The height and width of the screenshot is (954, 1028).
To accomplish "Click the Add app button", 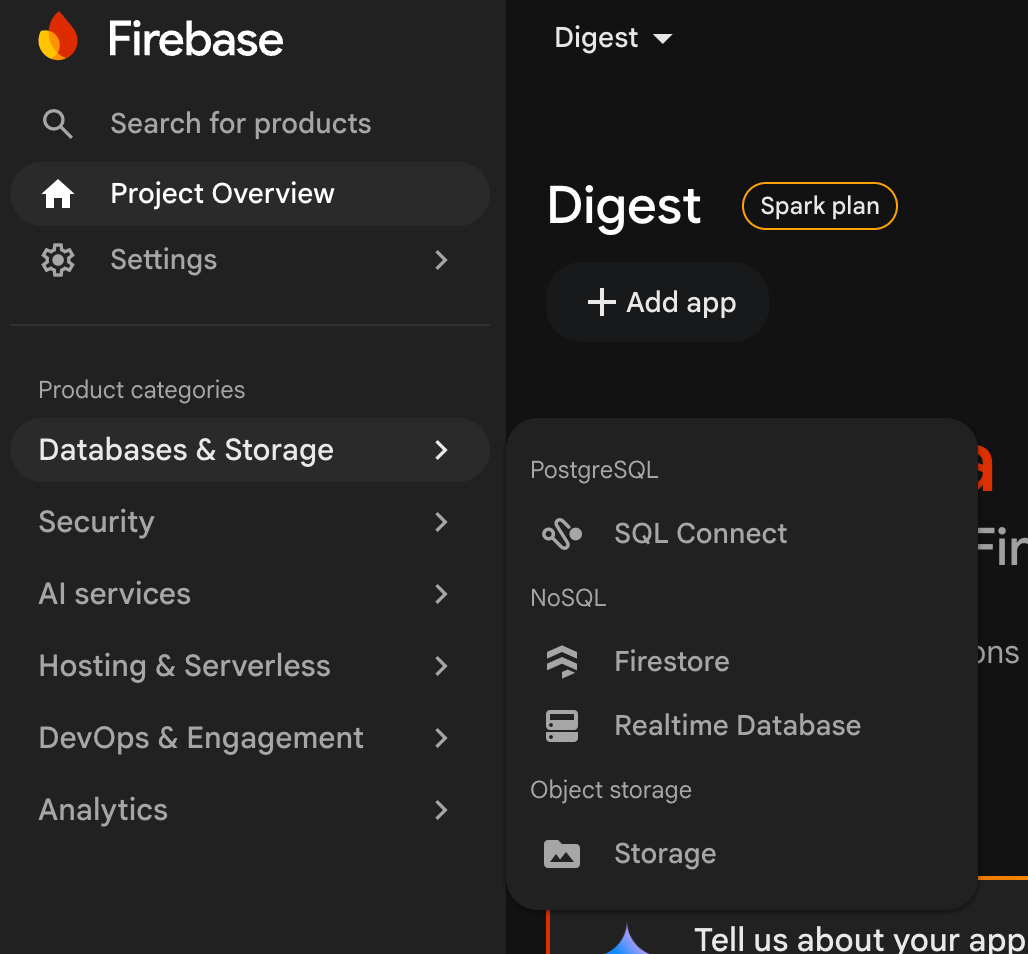I will (657, 302).
